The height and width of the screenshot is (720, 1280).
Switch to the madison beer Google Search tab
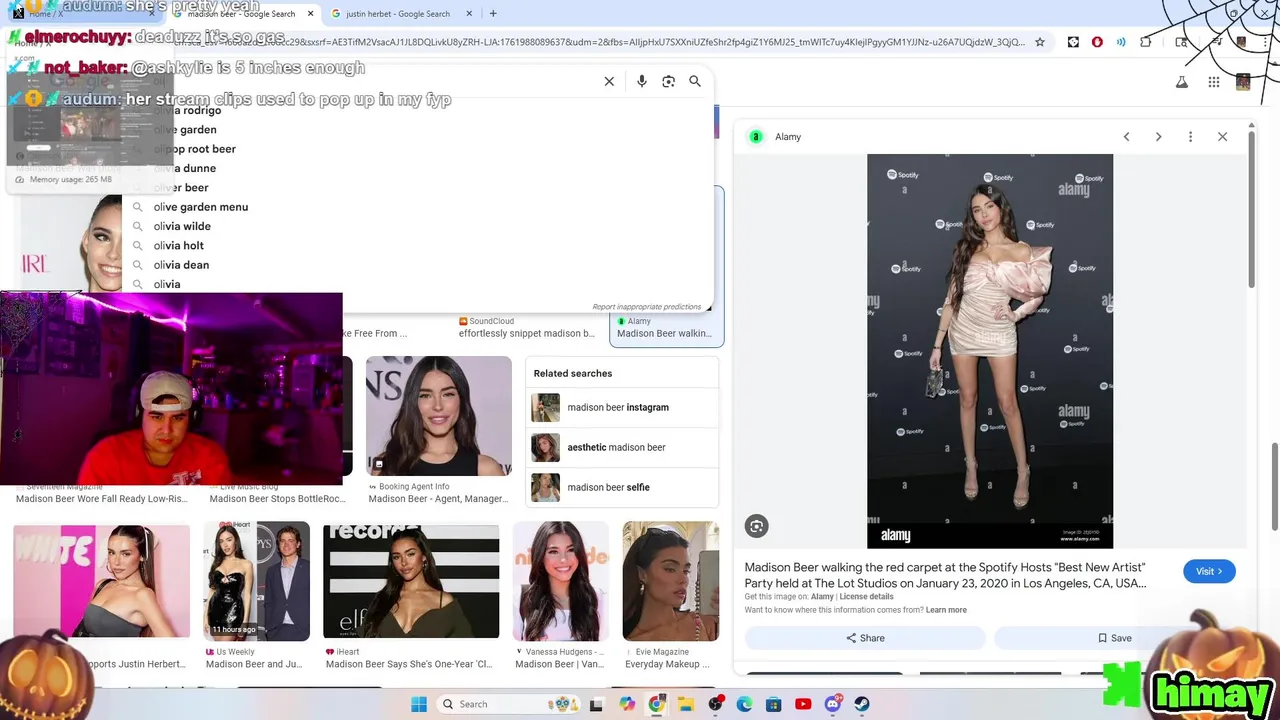pos(241,14)
